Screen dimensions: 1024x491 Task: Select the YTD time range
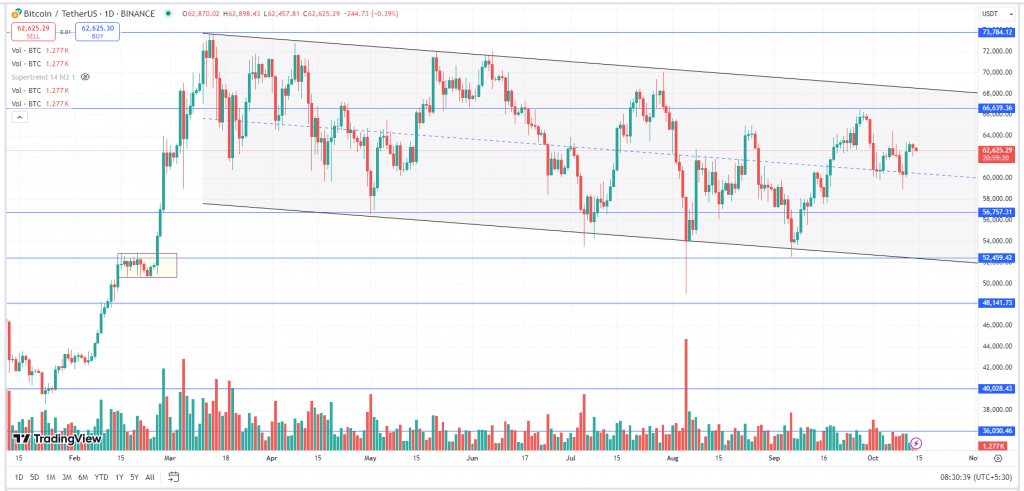coord(101,477)
